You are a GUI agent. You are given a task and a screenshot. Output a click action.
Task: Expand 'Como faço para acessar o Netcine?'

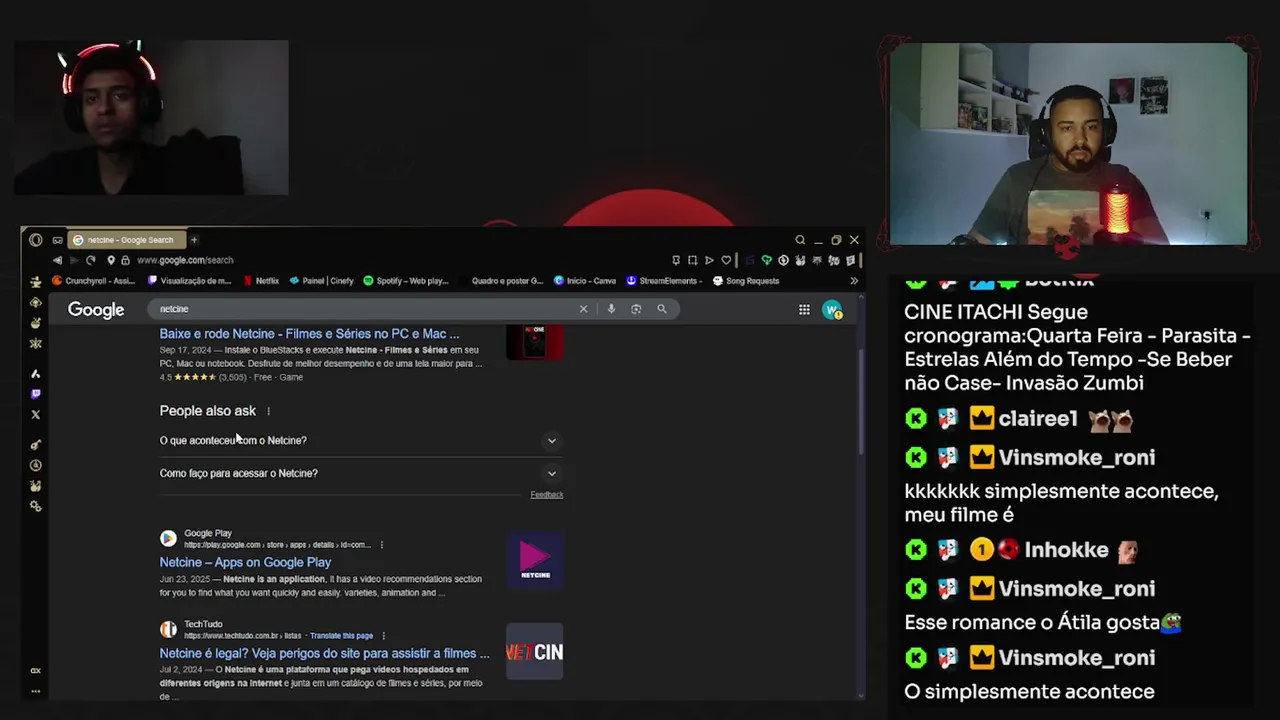pyautogui.click(x=359, y=473)
